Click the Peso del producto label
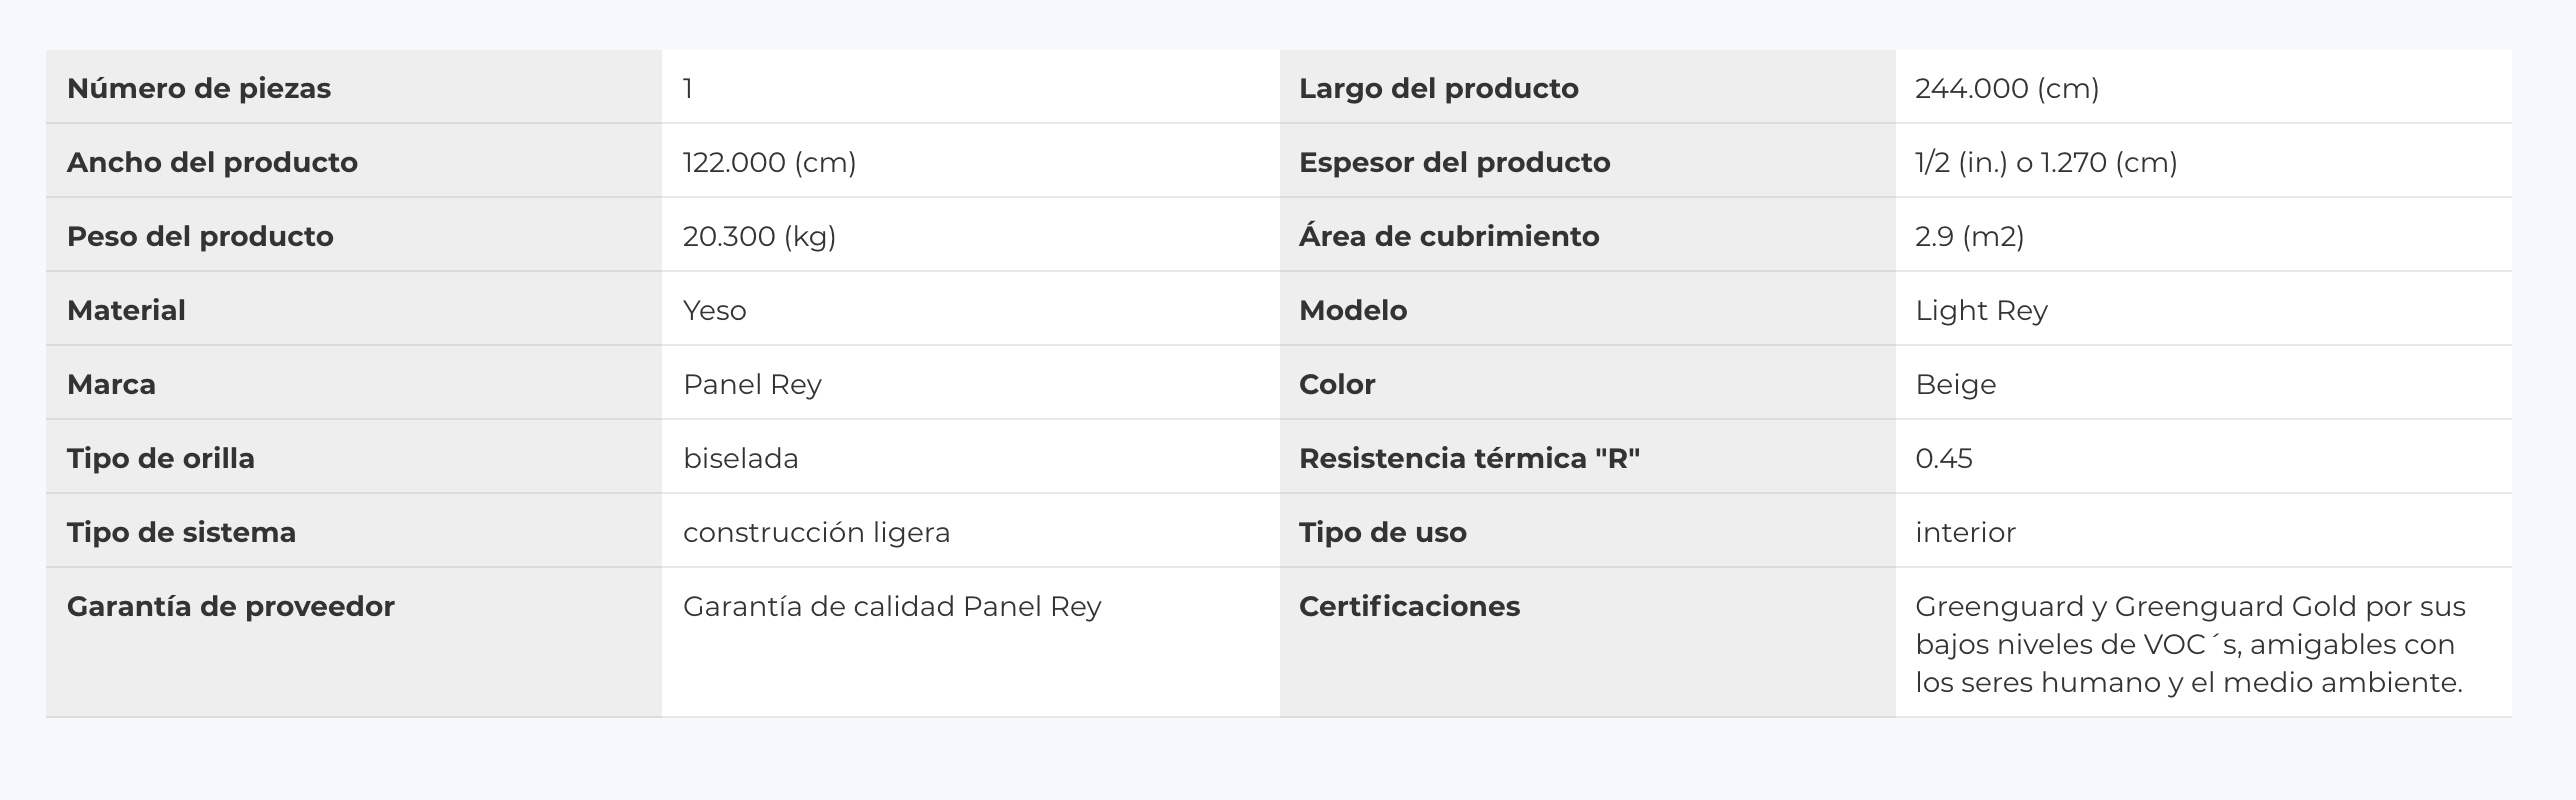Image resolution: width=2576 pixels, height=800 pixels. click(200, 236)
